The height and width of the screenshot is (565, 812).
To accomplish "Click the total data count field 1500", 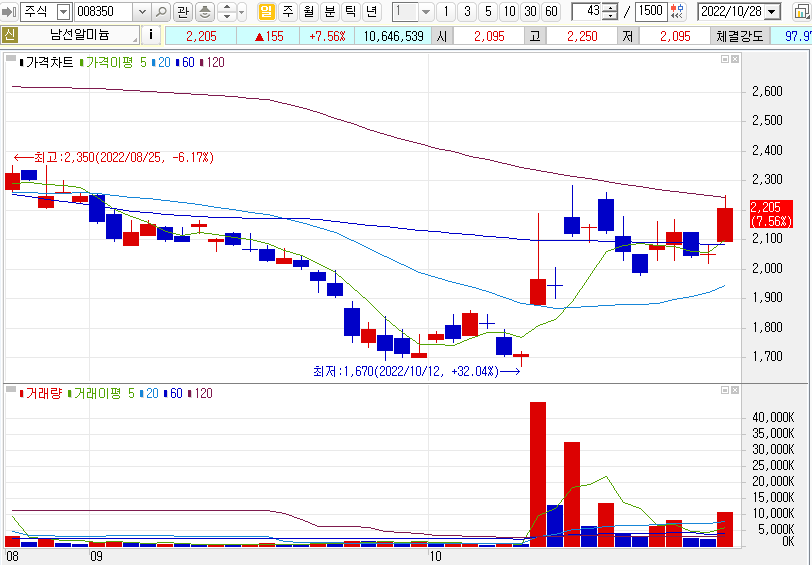I will tap(651, 11).
